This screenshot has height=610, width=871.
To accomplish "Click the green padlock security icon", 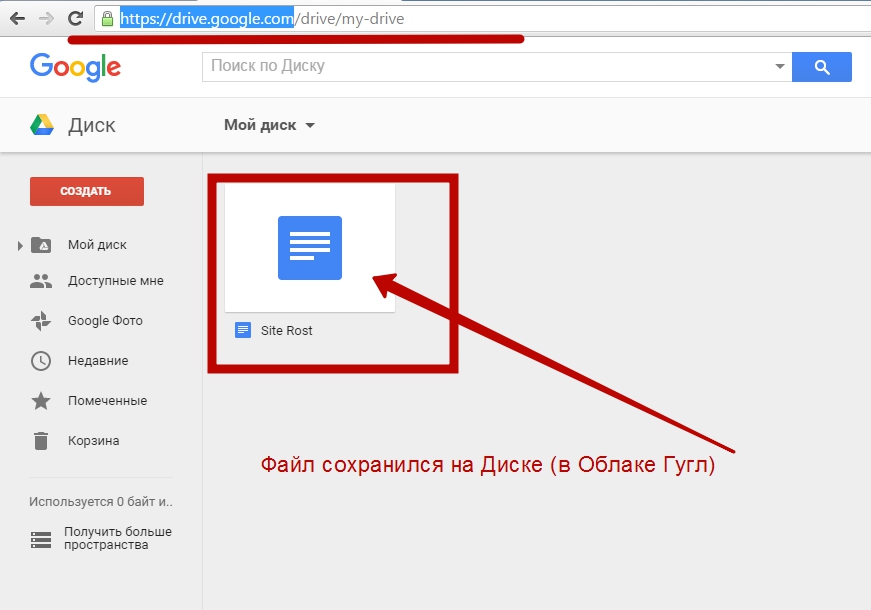I will (108, 19).
